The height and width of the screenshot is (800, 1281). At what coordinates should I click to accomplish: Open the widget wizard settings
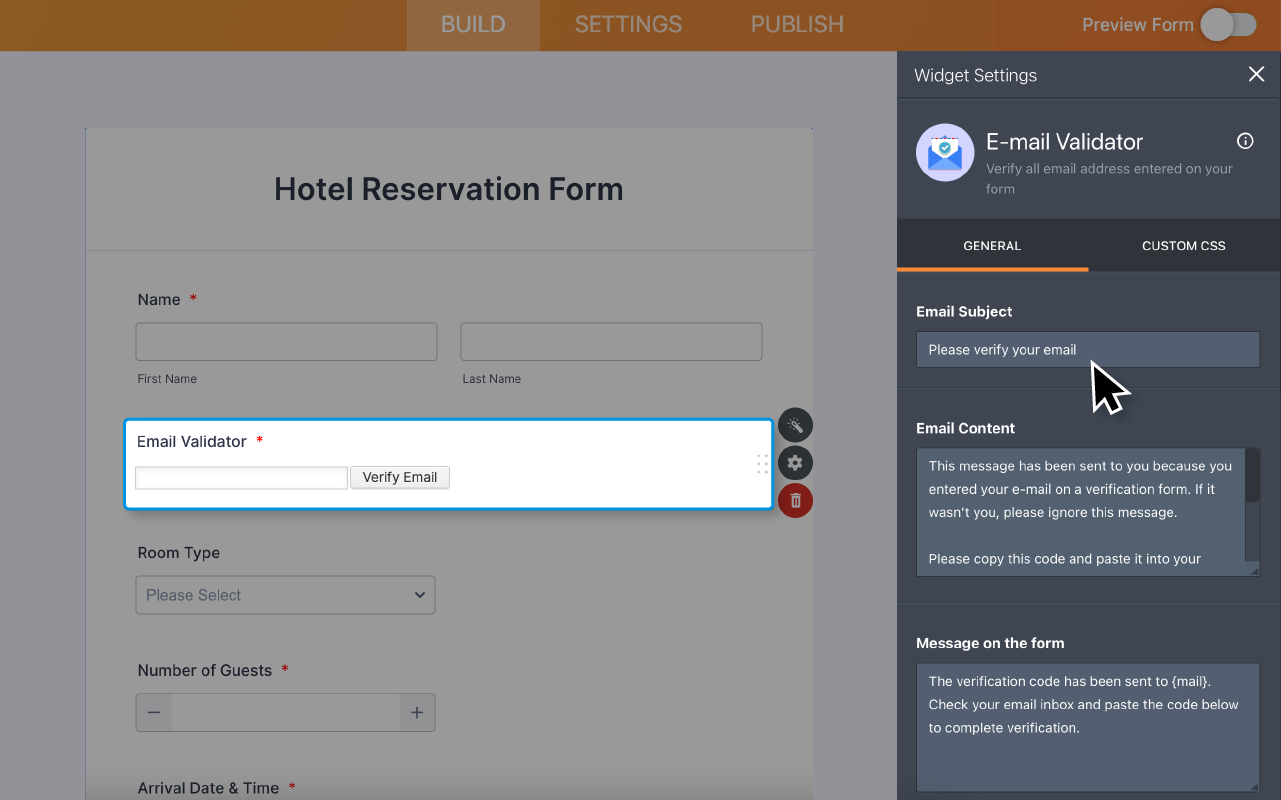pyautogui.click(x=795, y=425)
